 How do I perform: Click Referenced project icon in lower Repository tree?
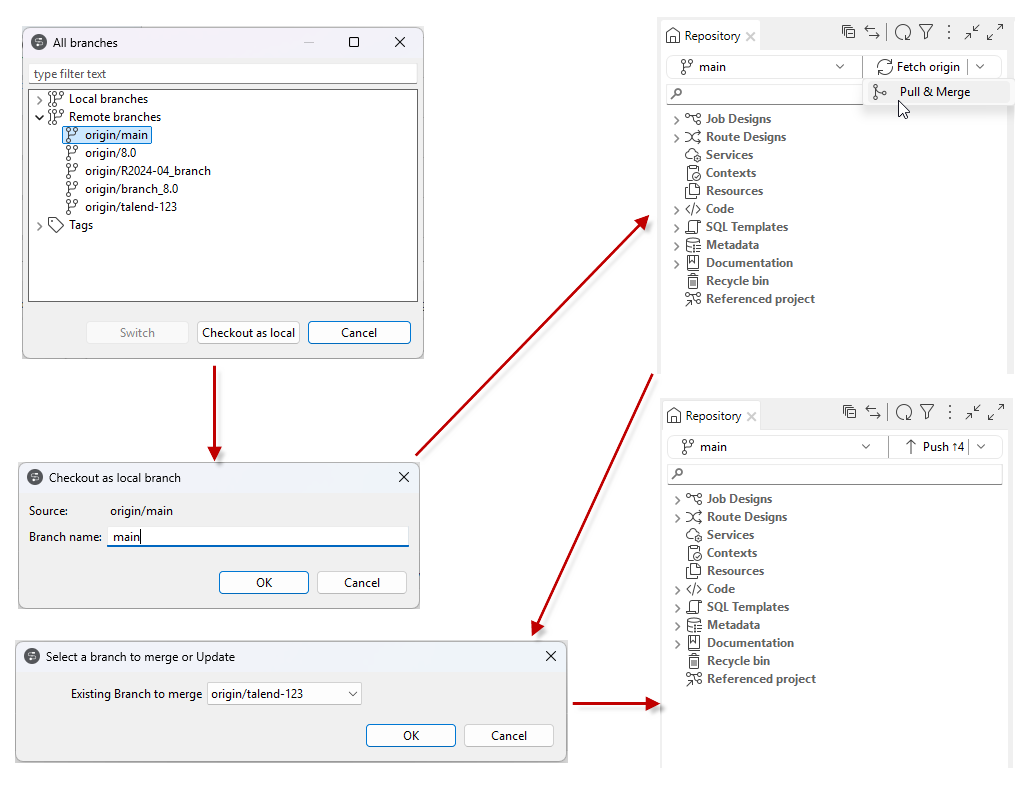click(694, 679)
